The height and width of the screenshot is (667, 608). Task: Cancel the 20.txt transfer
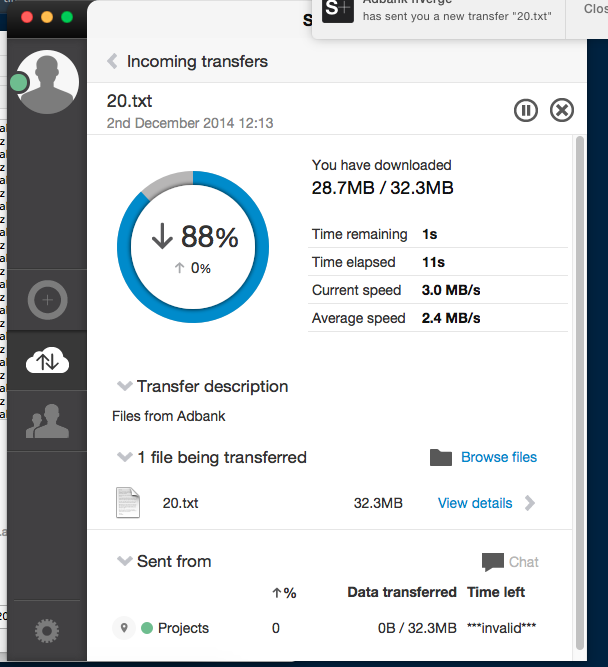tap(562, 111)
